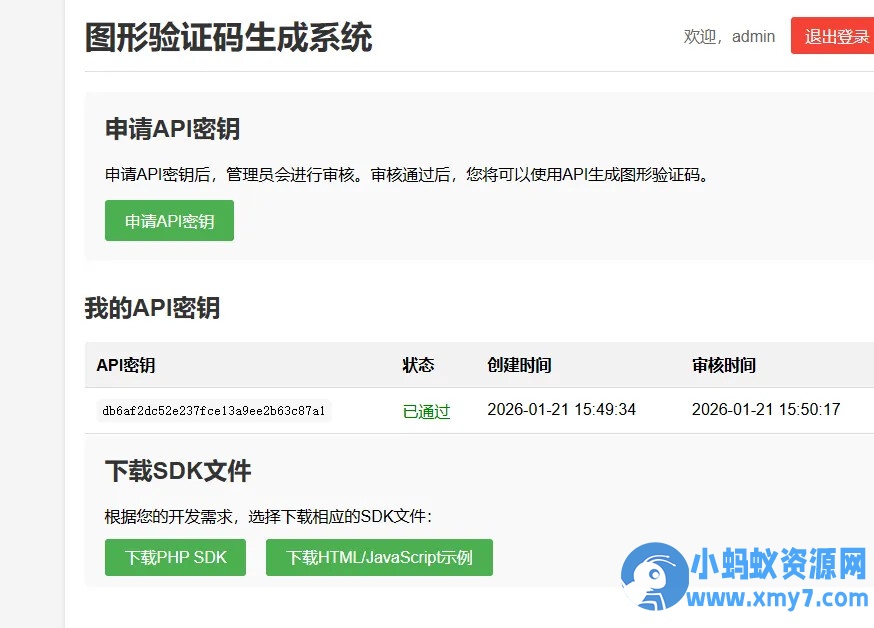The width and height of the screenshot is (874, 628).
Task: Click the 创建时间 column header
Action: click(x=518, y=365)
